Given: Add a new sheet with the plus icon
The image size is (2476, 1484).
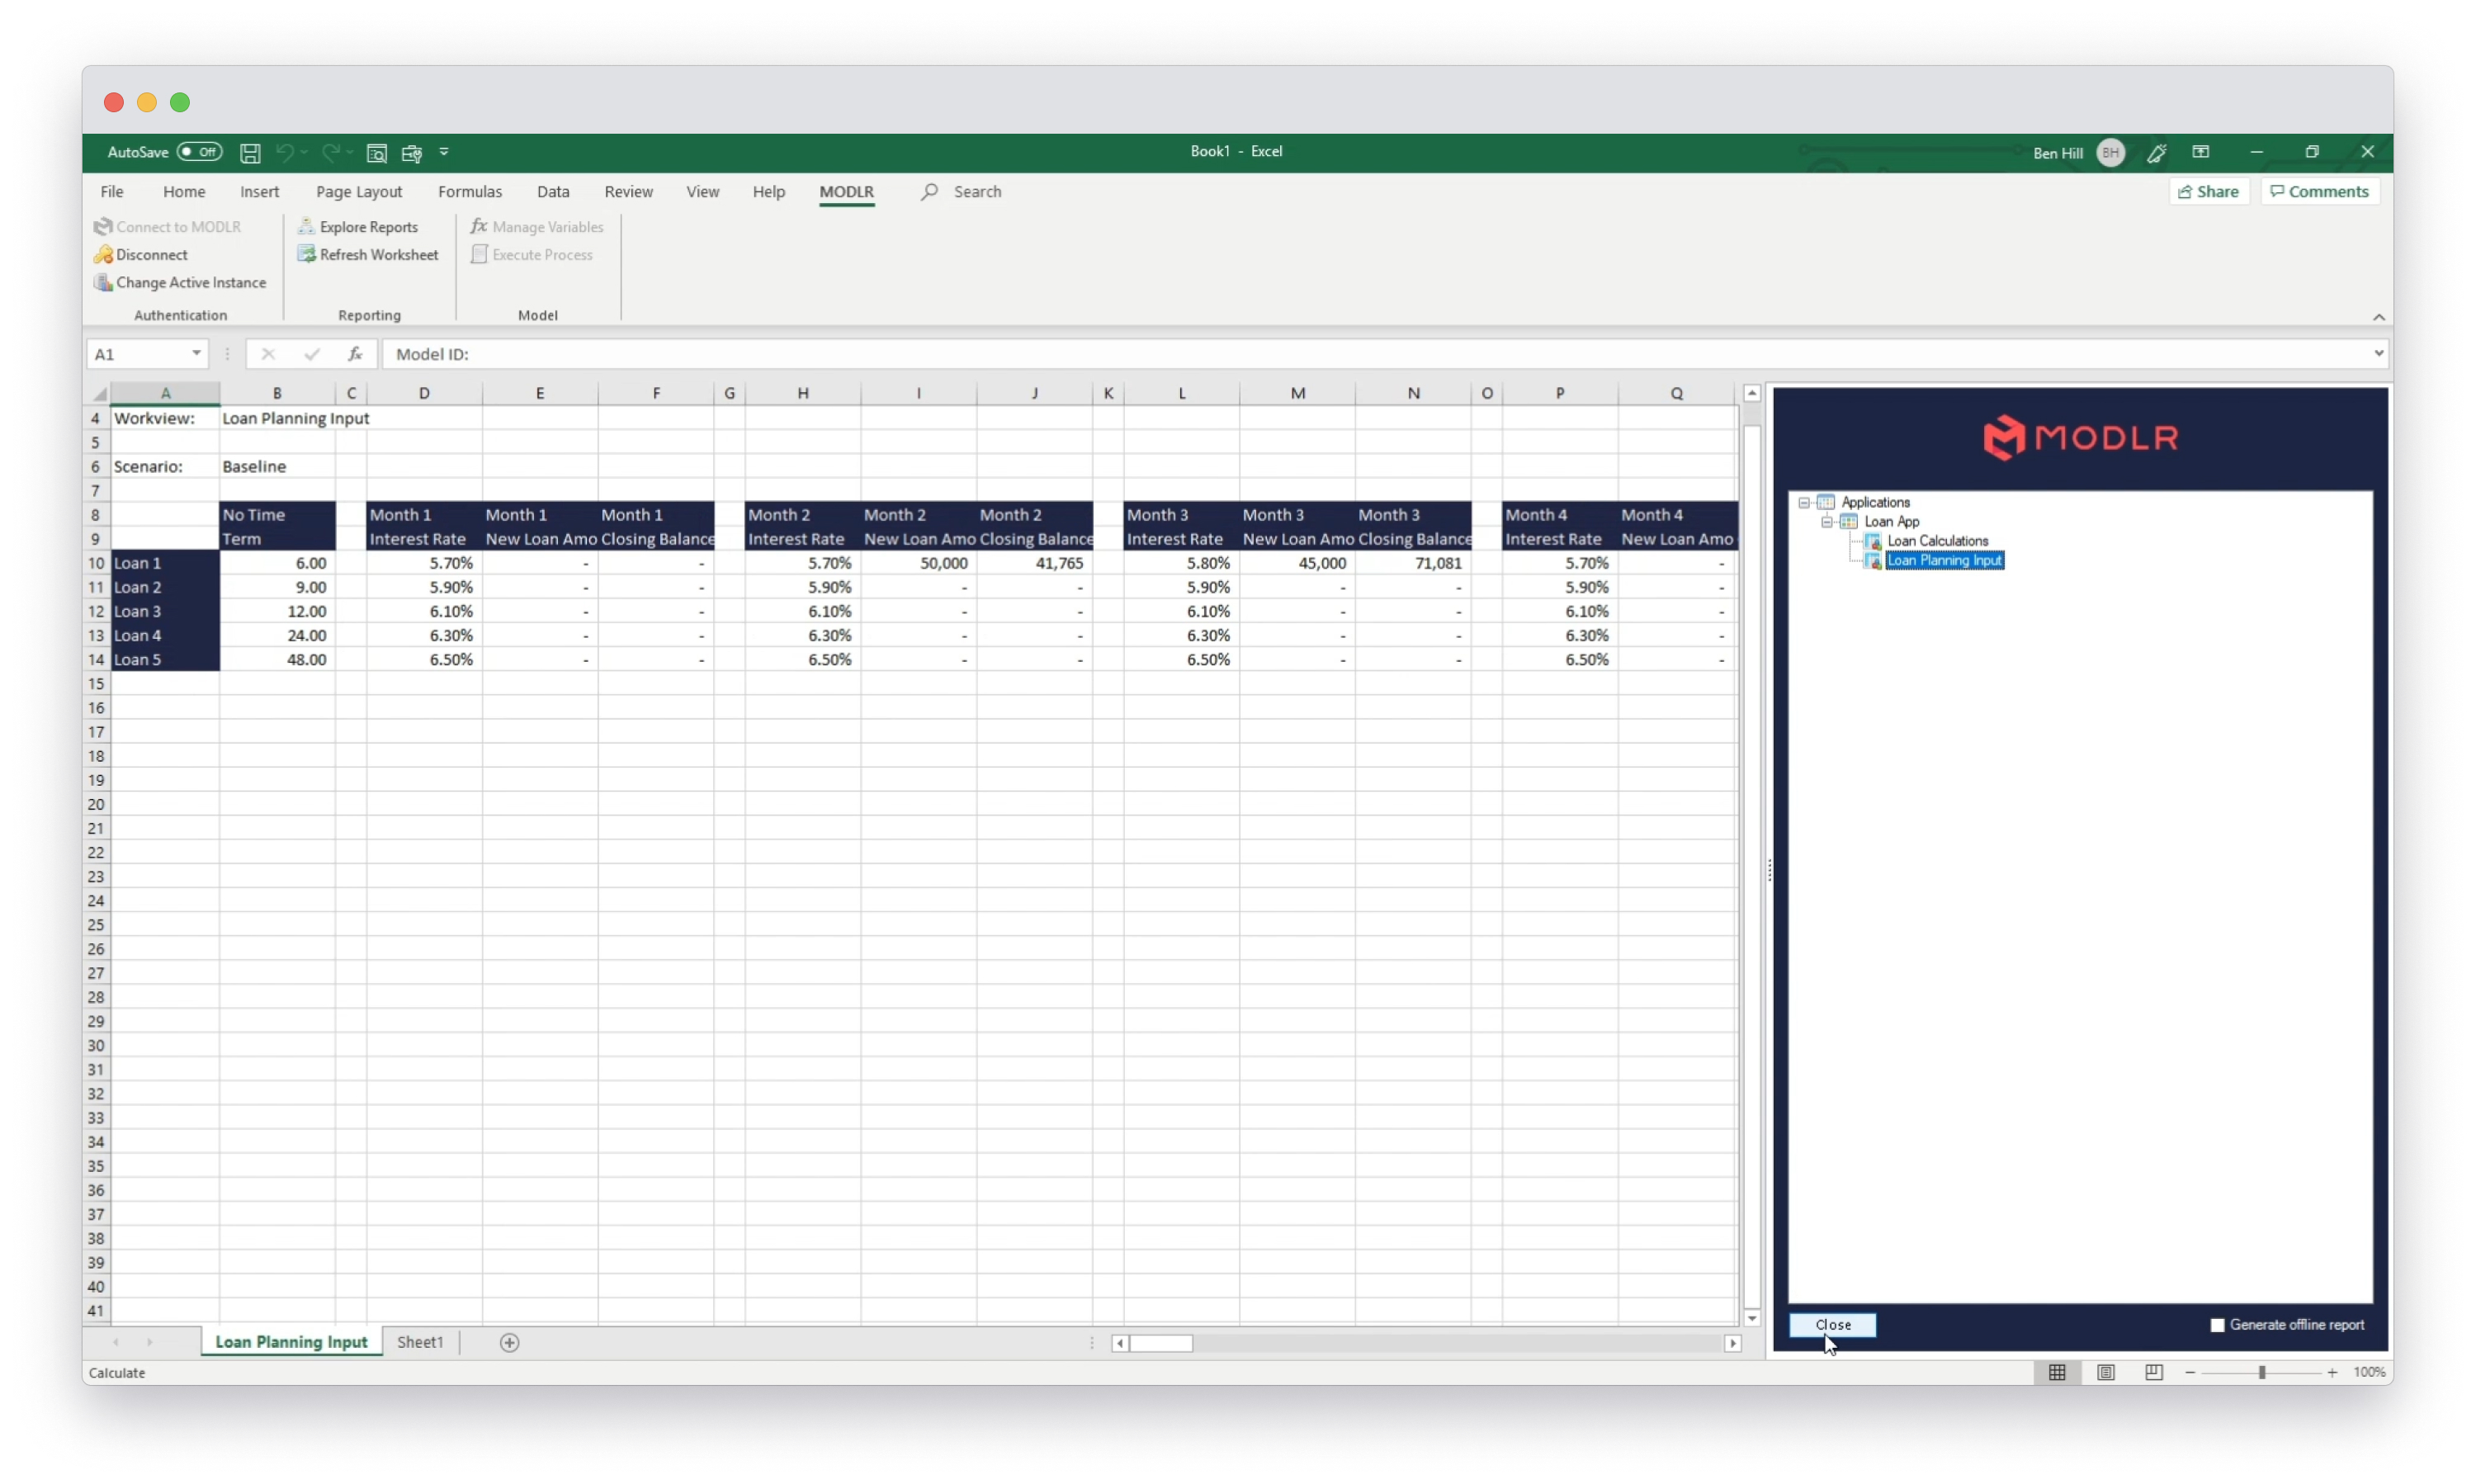Looking at the screenshot, I should point(509,1342).
